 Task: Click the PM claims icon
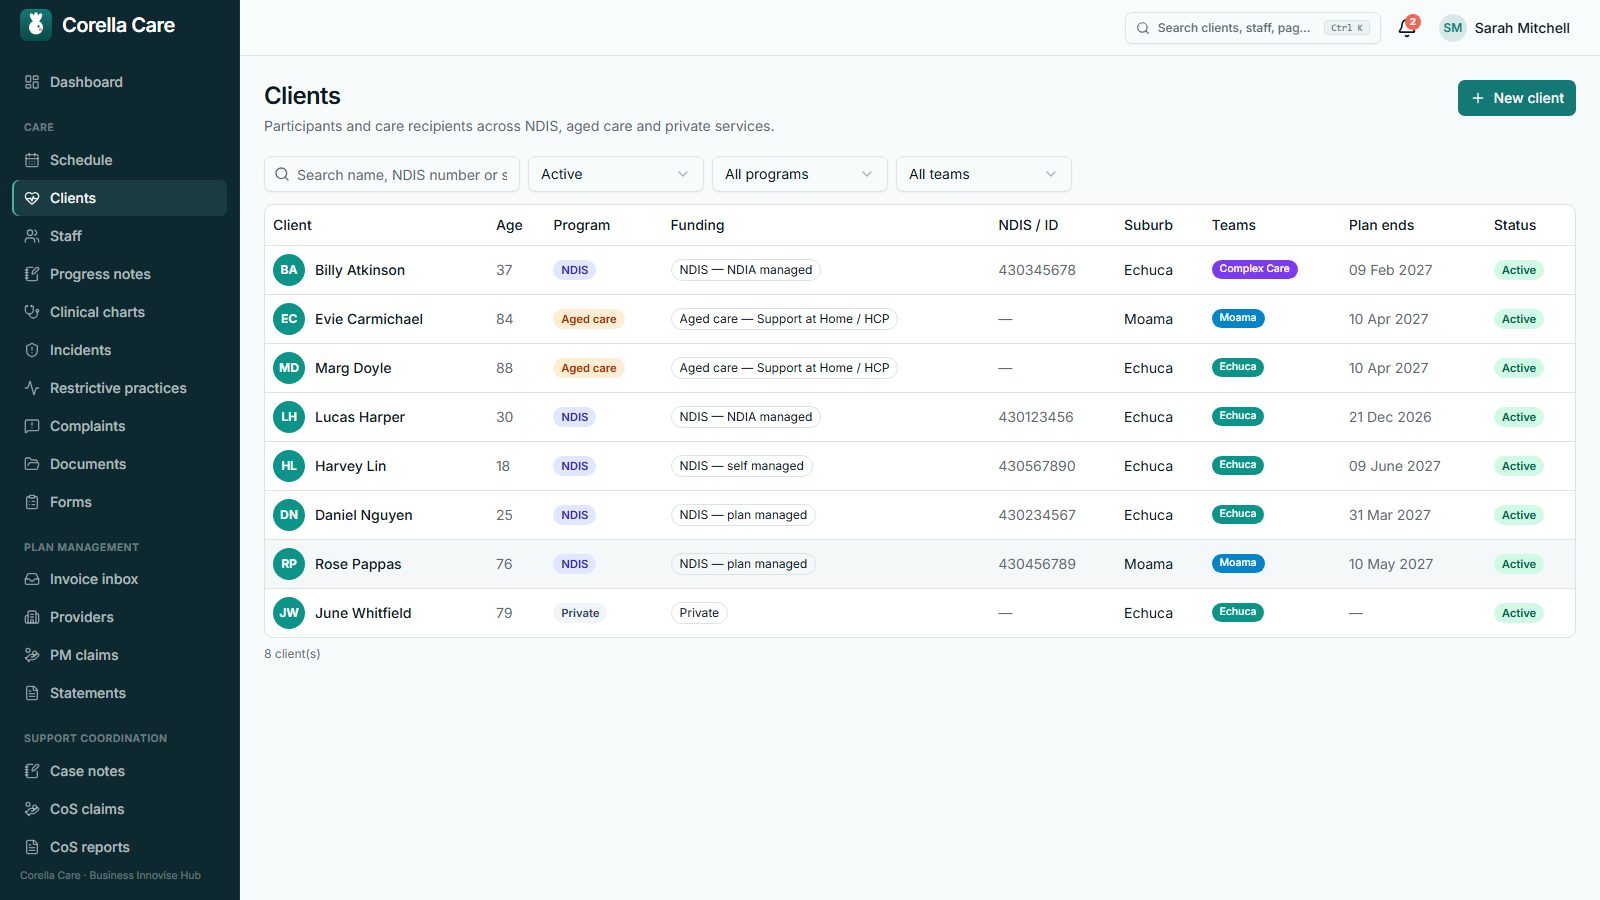[x=32, y=655]
